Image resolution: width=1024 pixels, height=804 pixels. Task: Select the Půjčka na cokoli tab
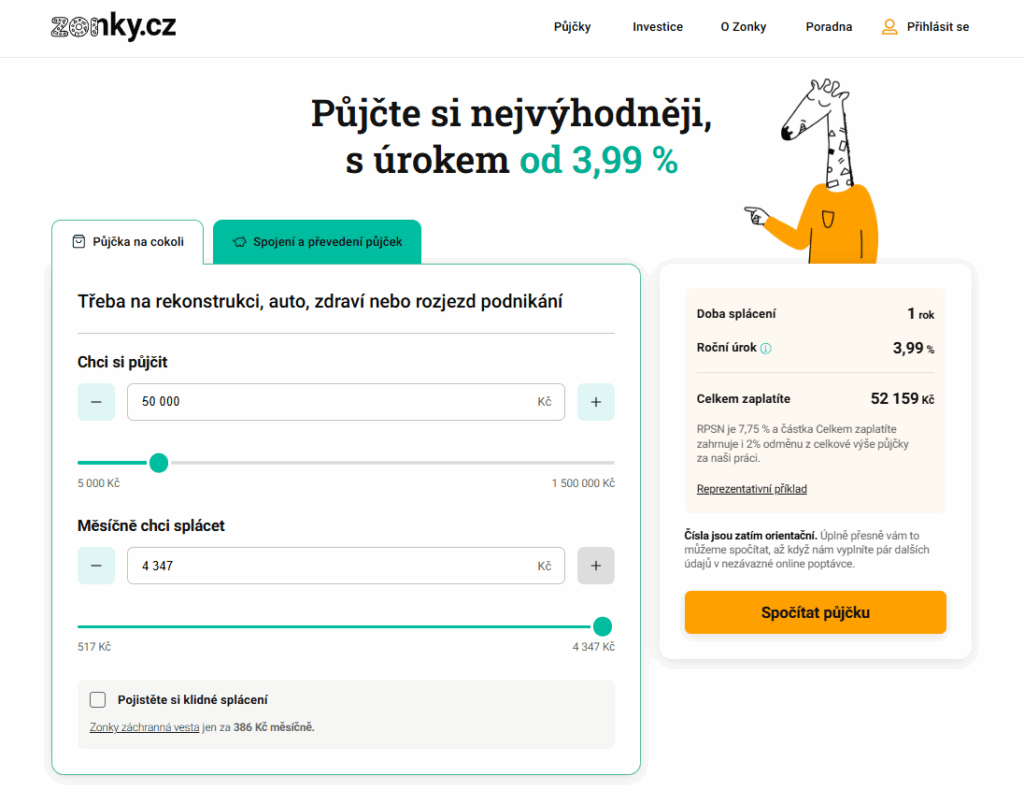128,242
